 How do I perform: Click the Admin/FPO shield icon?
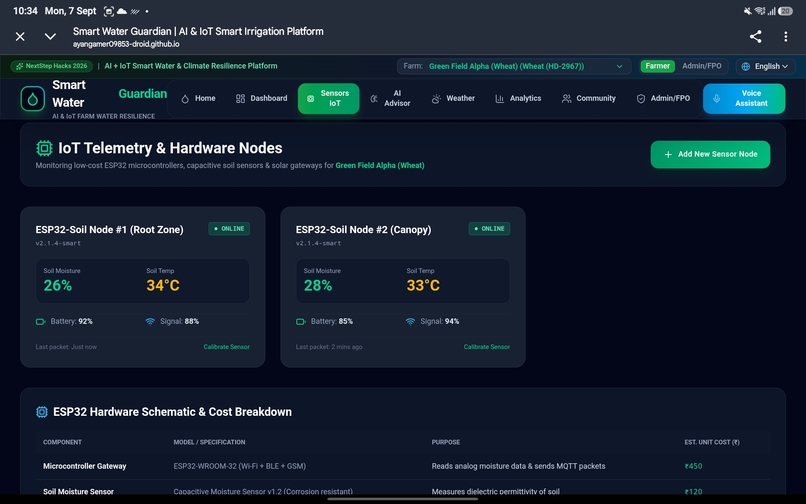click(x=640, y=99)
